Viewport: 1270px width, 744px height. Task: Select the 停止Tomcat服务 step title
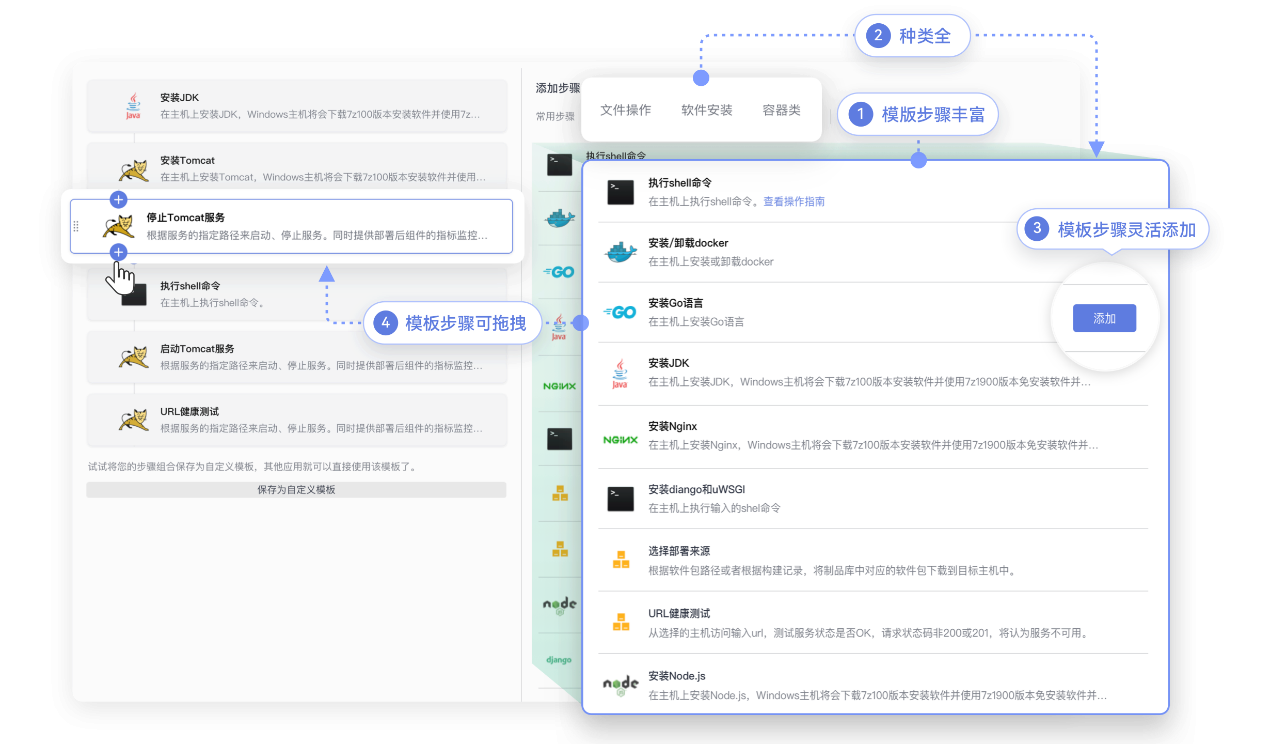point(186,217)
